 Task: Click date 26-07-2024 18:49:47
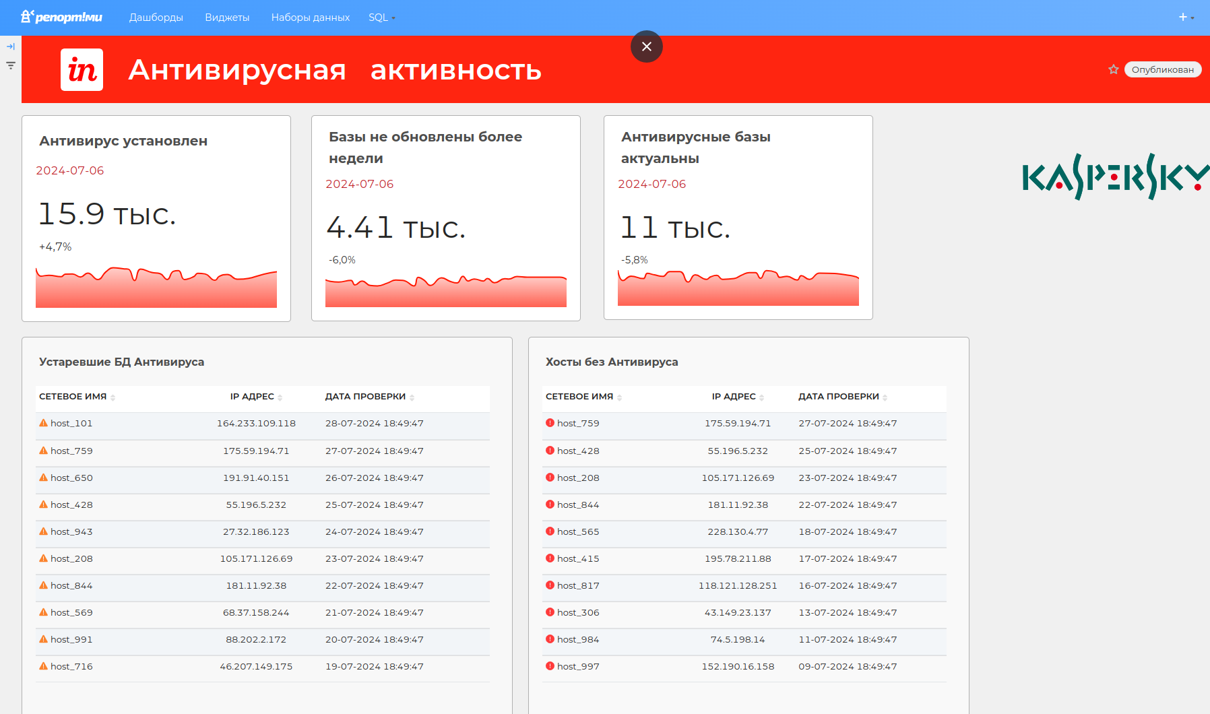pyautogui.click(x=374, y=478)
